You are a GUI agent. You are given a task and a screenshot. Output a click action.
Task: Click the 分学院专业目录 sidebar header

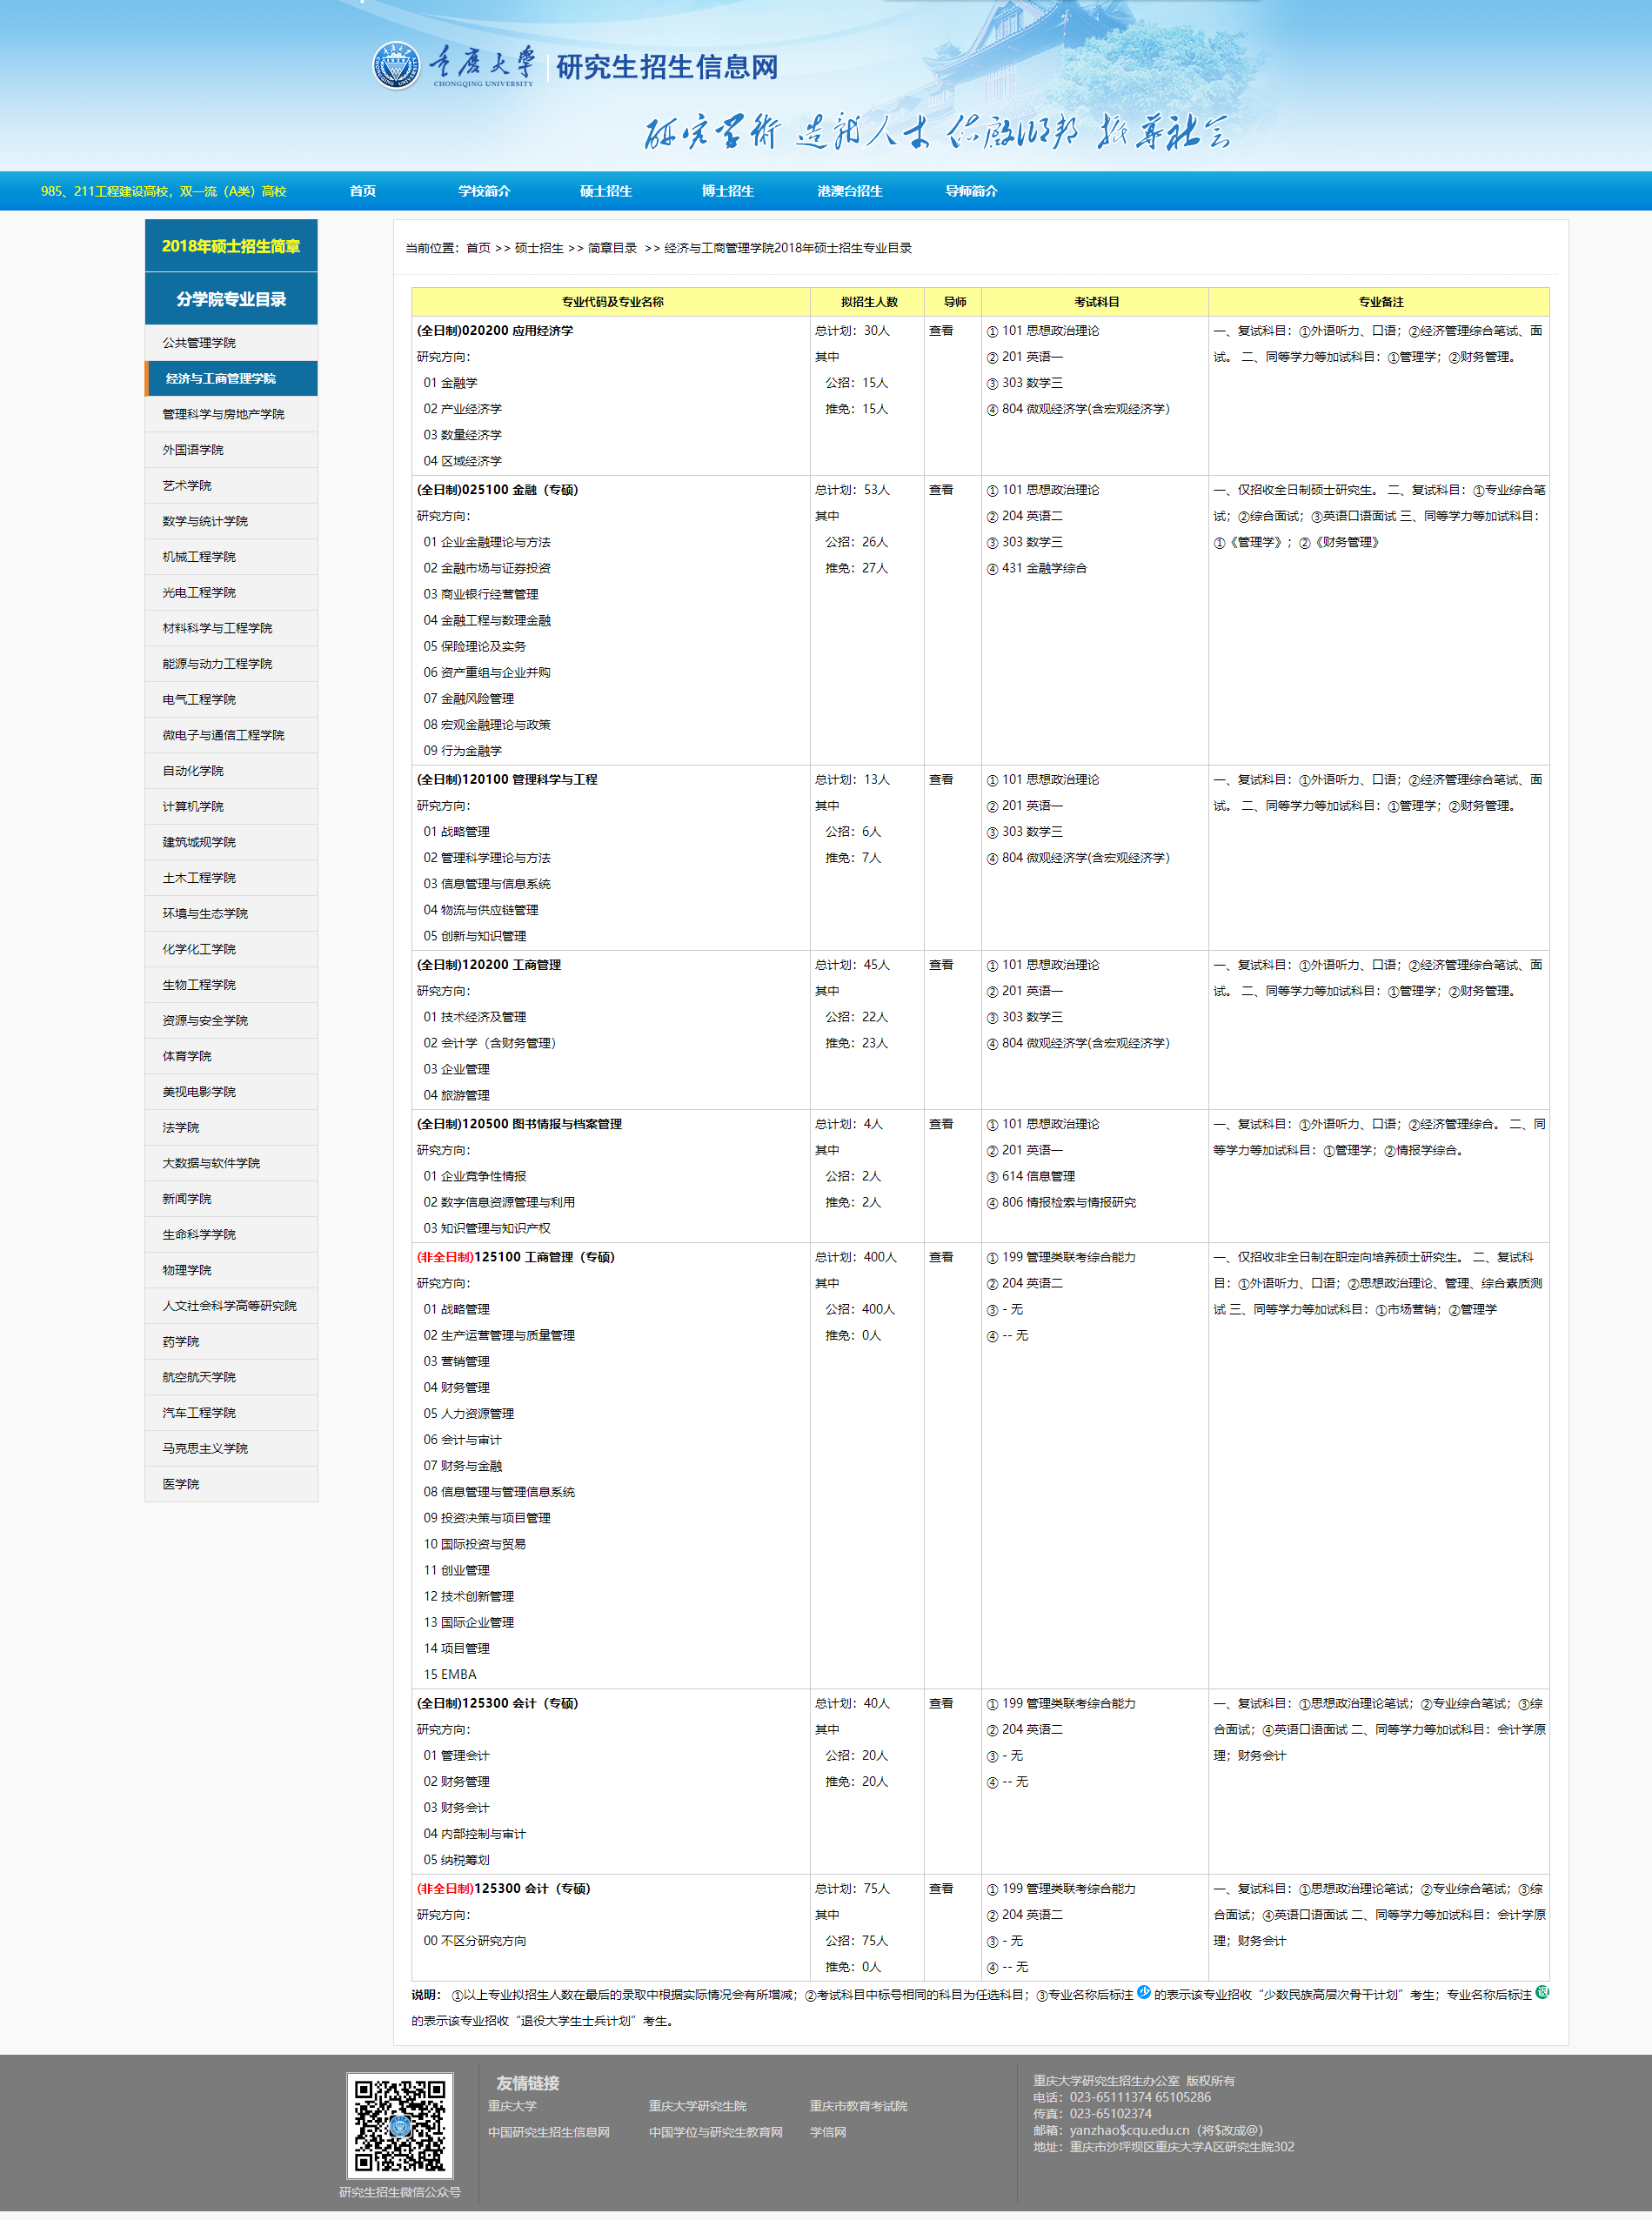coord(231,299)
